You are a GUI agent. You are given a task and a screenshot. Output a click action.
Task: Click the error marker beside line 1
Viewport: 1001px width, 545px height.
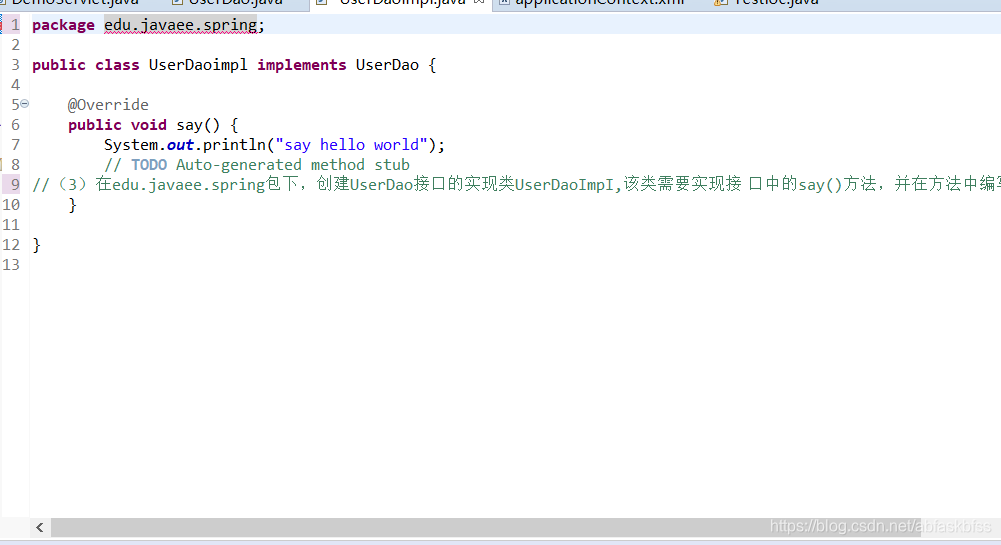1,25
